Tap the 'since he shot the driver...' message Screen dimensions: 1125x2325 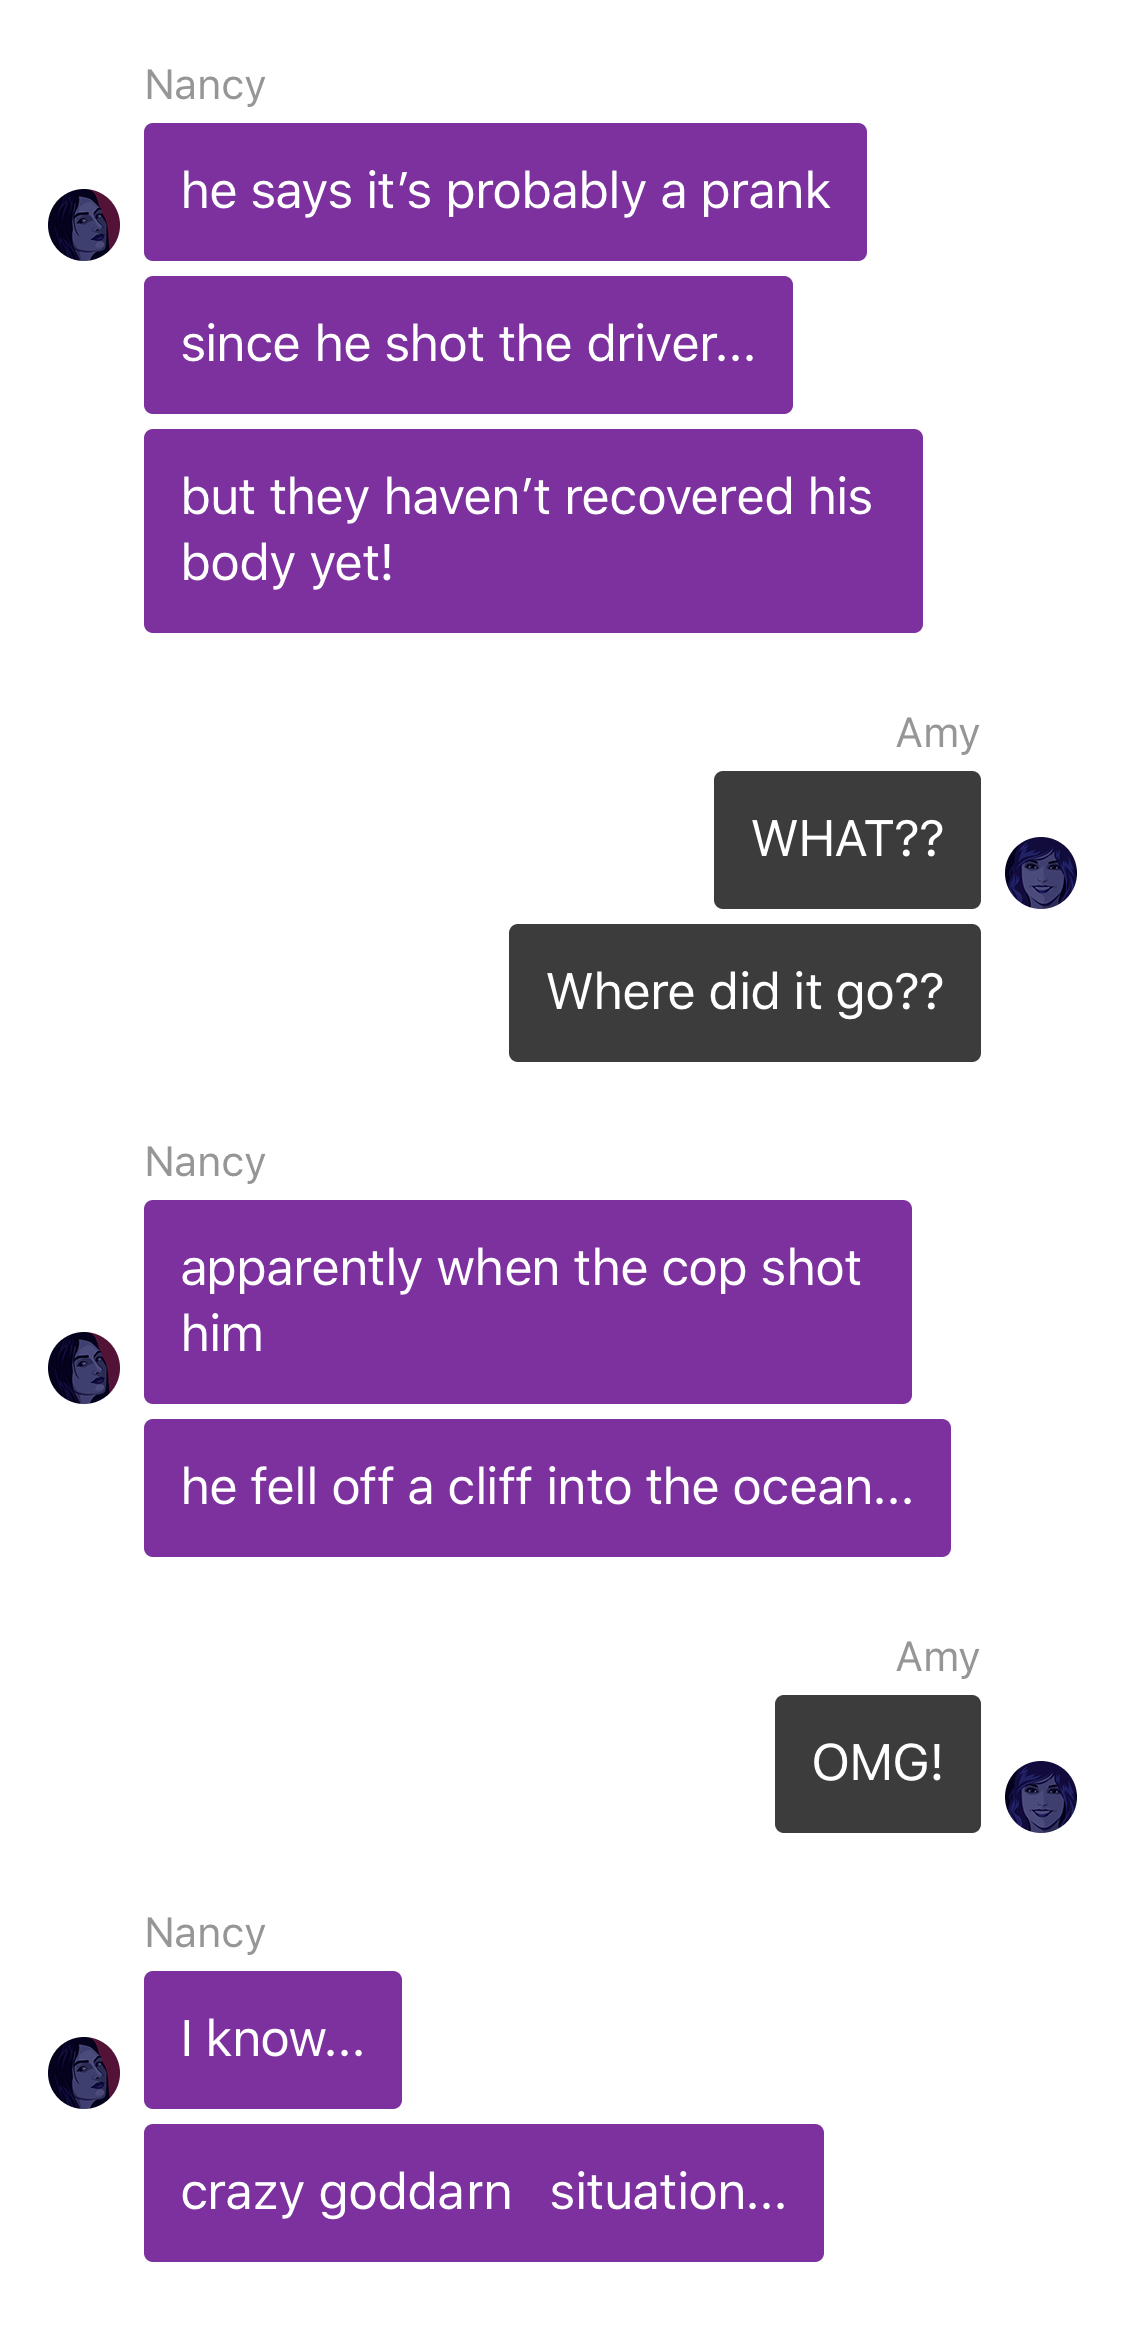(x=468, y=345)
